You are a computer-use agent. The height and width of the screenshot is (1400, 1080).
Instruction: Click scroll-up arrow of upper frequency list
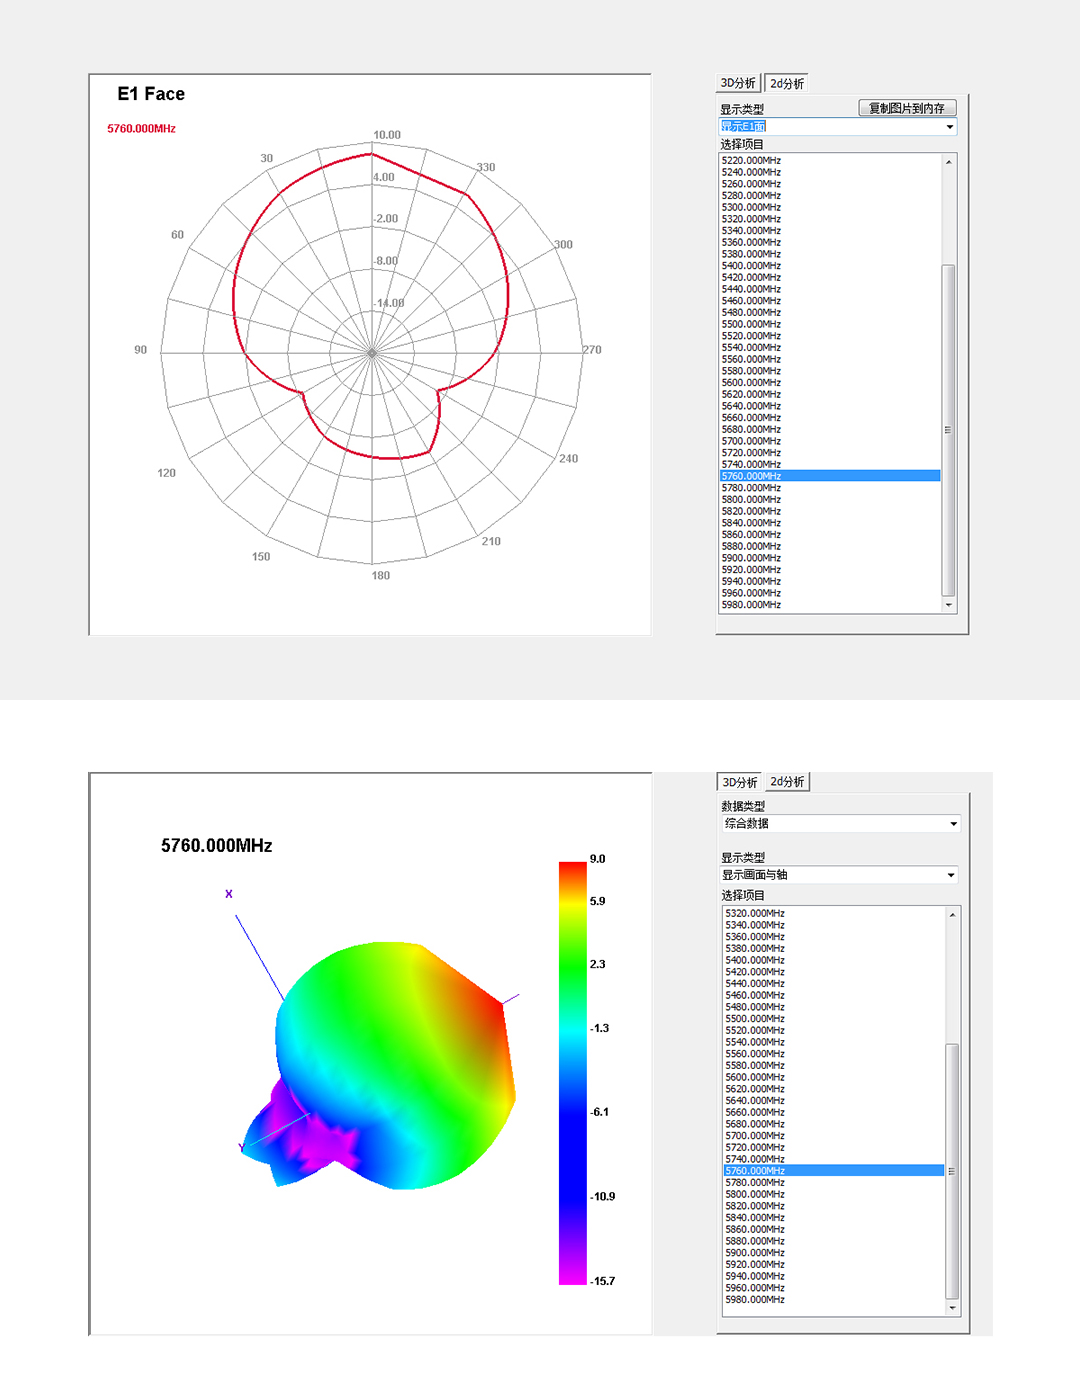(x=949, y=161)
